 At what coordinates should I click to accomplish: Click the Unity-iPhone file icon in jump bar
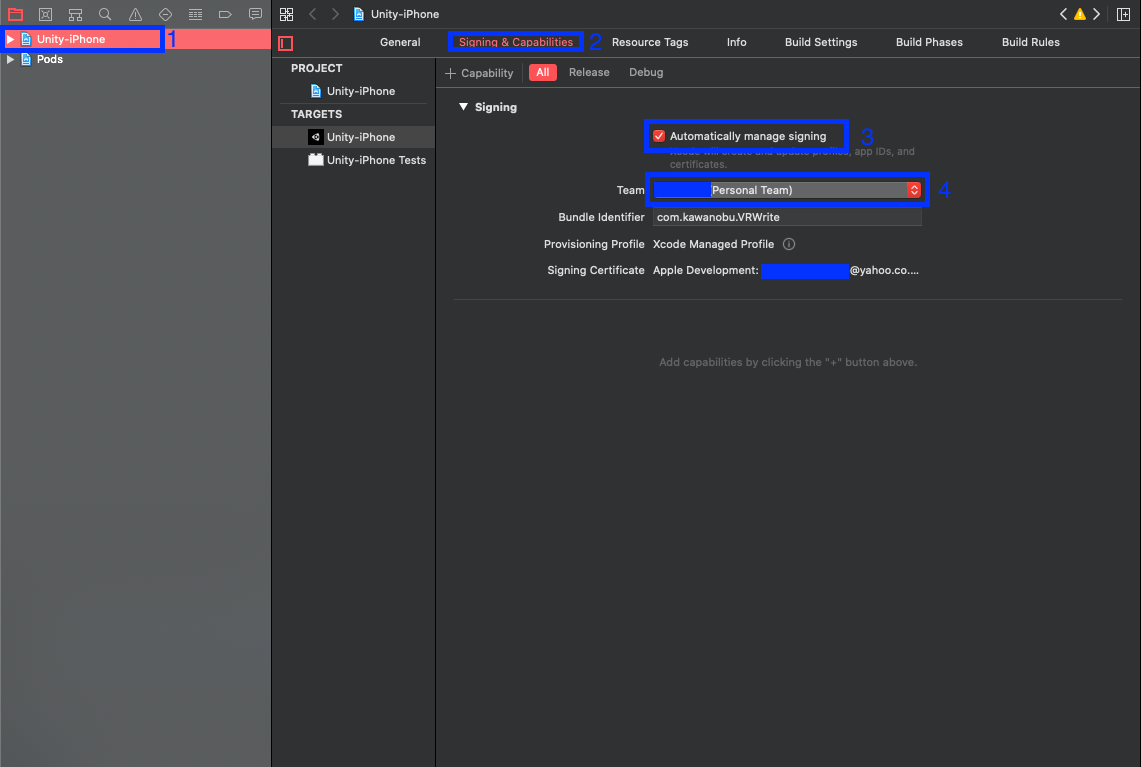click(x=359, y=14)
